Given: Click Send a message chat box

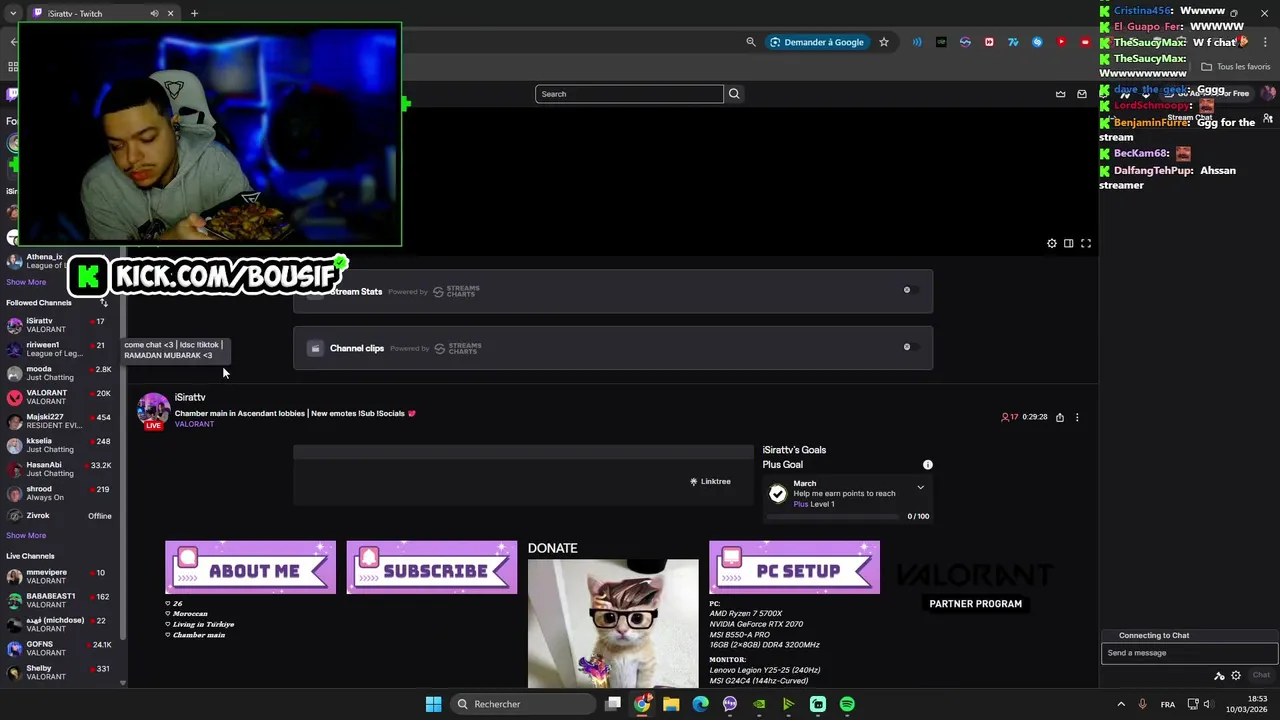Looking at the screenshot, I should (x=1189, y=653).
